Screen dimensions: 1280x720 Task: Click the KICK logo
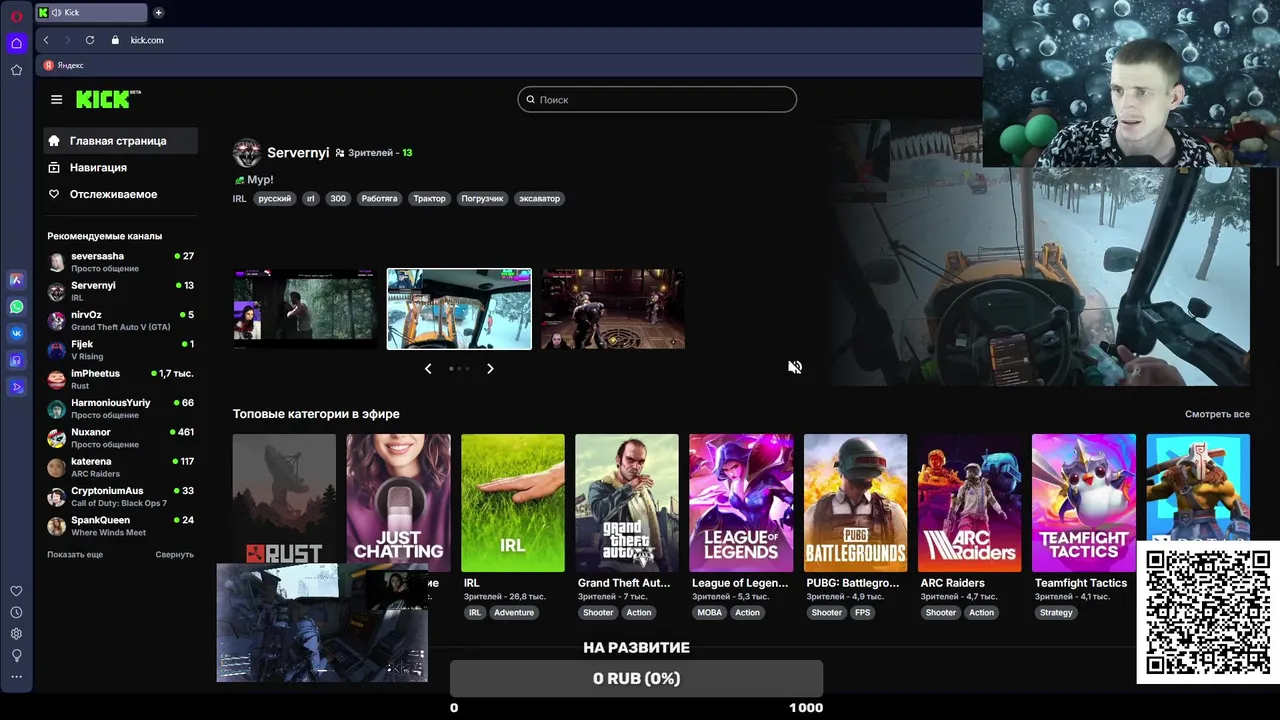coord(109,99)
